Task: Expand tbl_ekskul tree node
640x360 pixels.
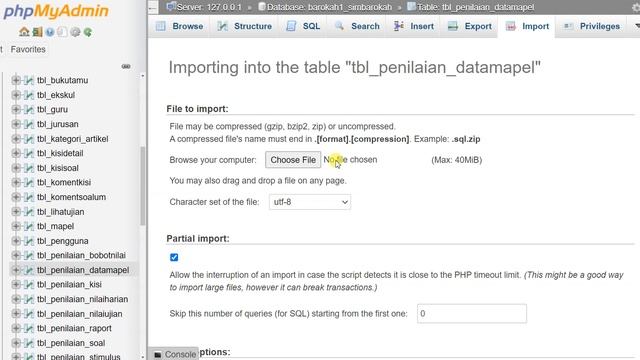Action: pyautogui.click(x=16, y=95)
